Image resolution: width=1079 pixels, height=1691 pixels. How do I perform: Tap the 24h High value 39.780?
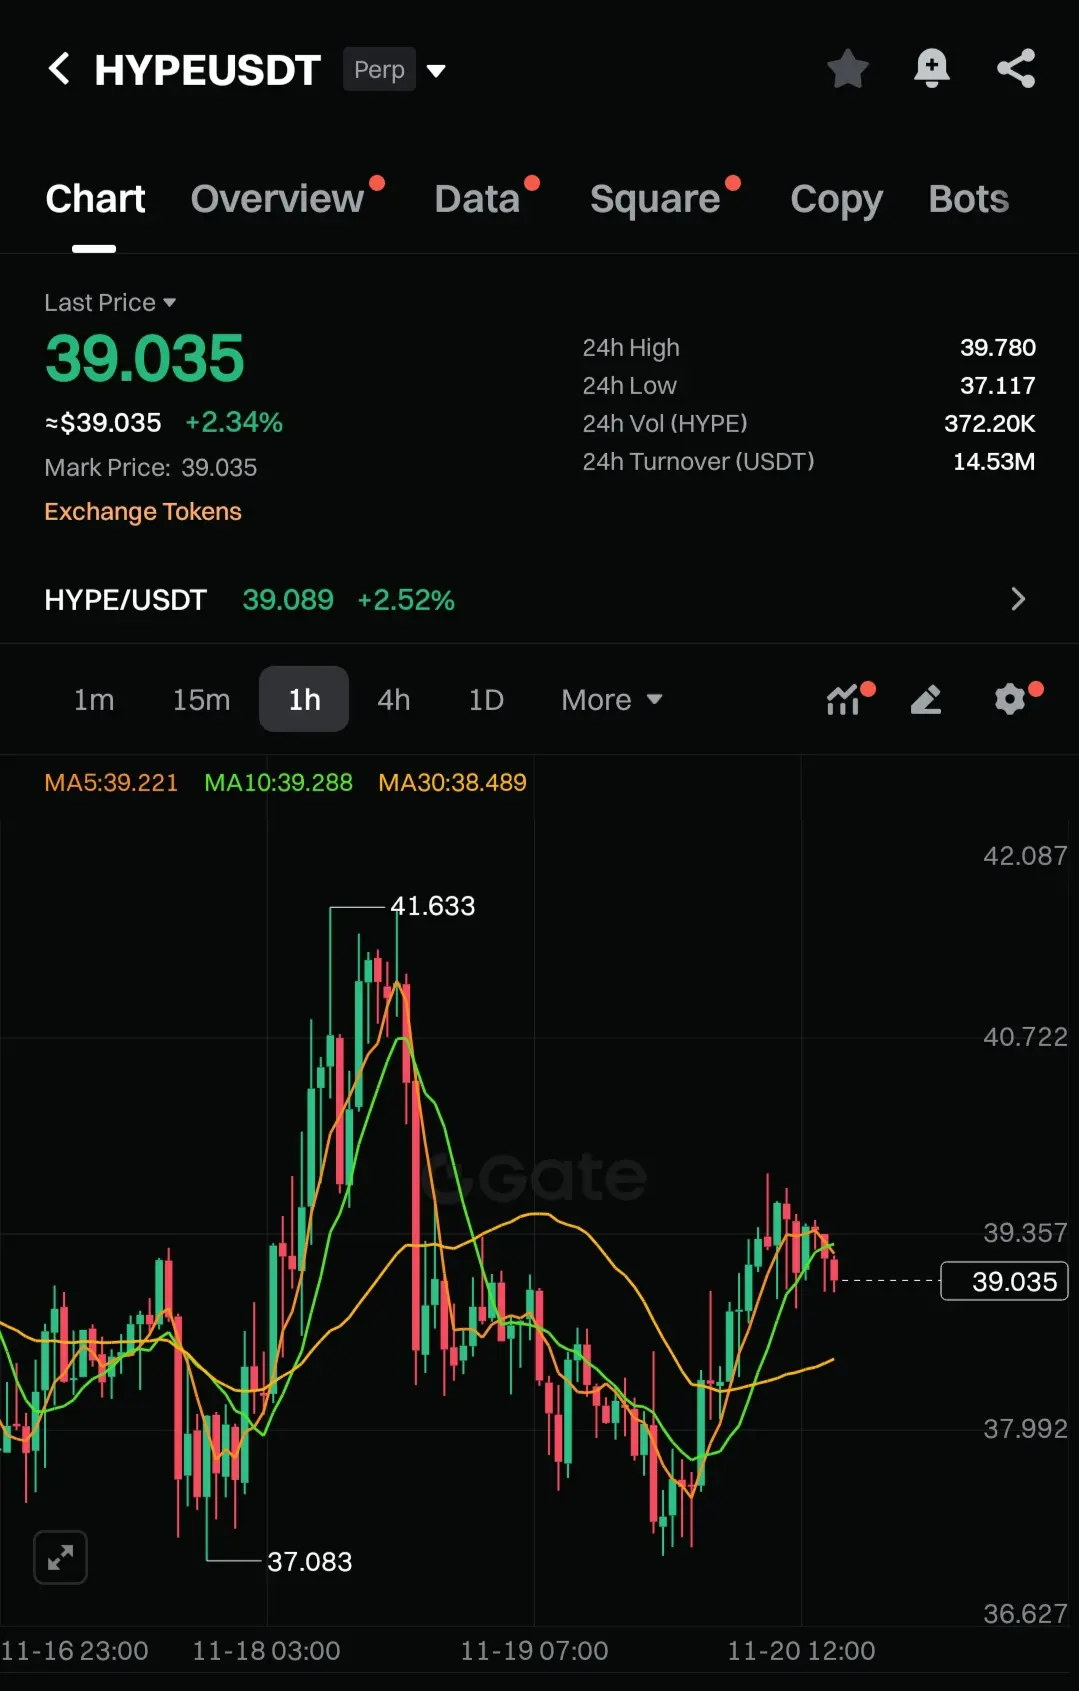(998, 347)
